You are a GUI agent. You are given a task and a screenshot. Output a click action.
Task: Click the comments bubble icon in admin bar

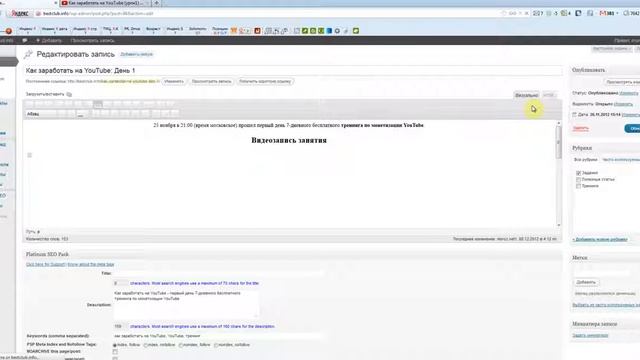(x=24, y=40)
